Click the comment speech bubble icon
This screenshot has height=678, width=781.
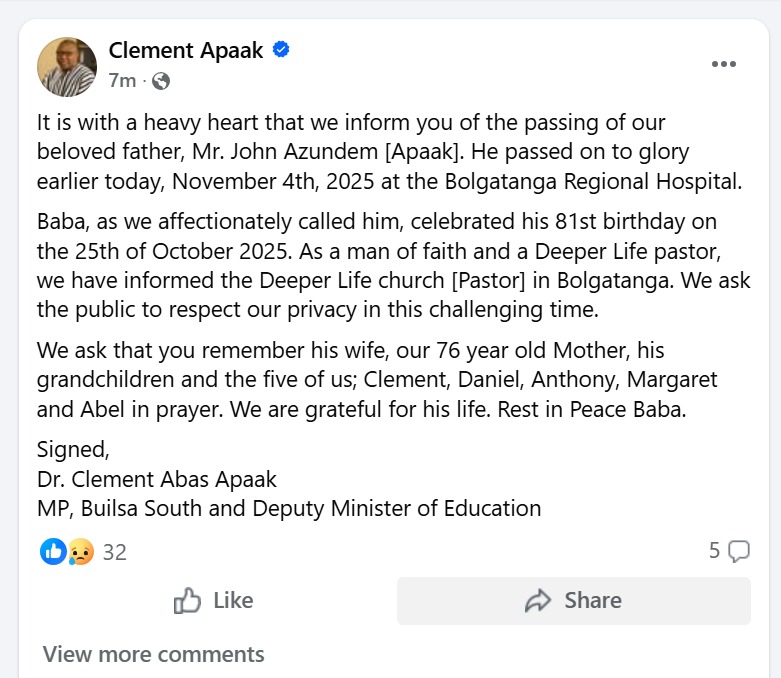click(x=739, y=551)
